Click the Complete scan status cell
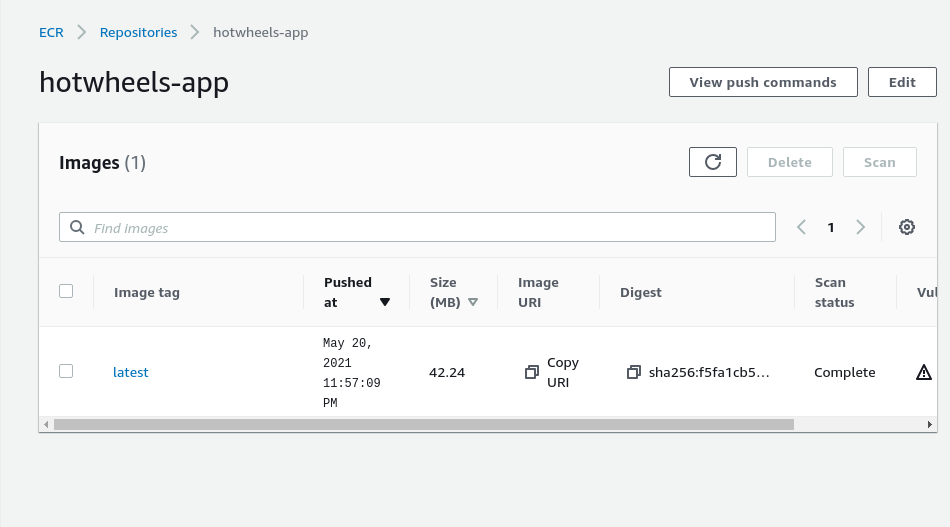The image size is (950, 527). [845, 373]
